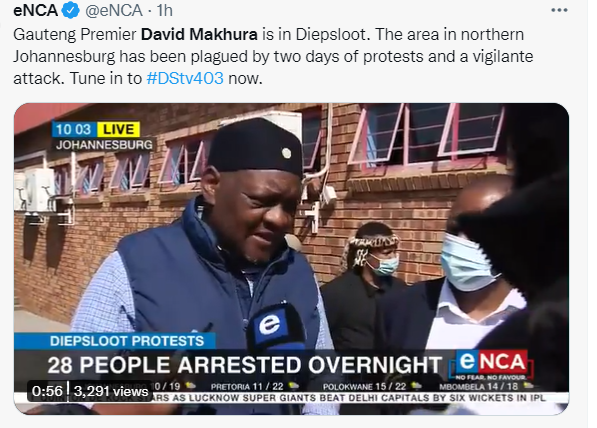Image resolution: width=597 pixels, height=428 pixels.
Task: Click the eNCA logo in the video corner
Action: tap(492, 364)
